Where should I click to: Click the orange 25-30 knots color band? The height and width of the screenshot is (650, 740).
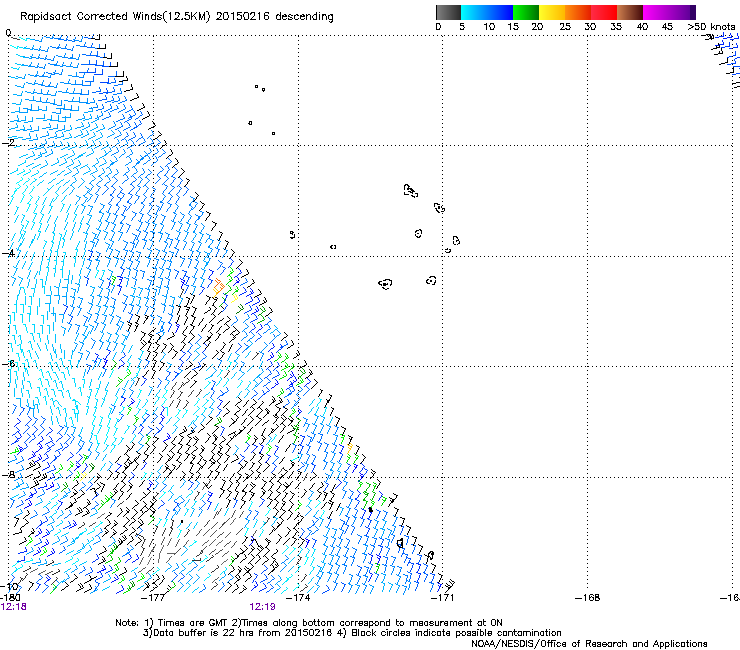pos(578,12)
